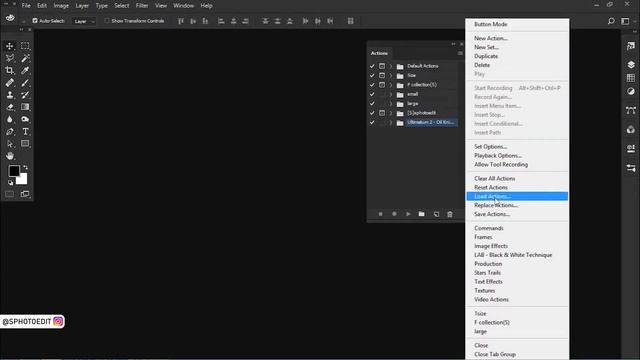Image resolution: width=640 pixels, height=360 pixels.
Task: Select the Hand tool
Action: pyautogui.click(x=10, y=156)
